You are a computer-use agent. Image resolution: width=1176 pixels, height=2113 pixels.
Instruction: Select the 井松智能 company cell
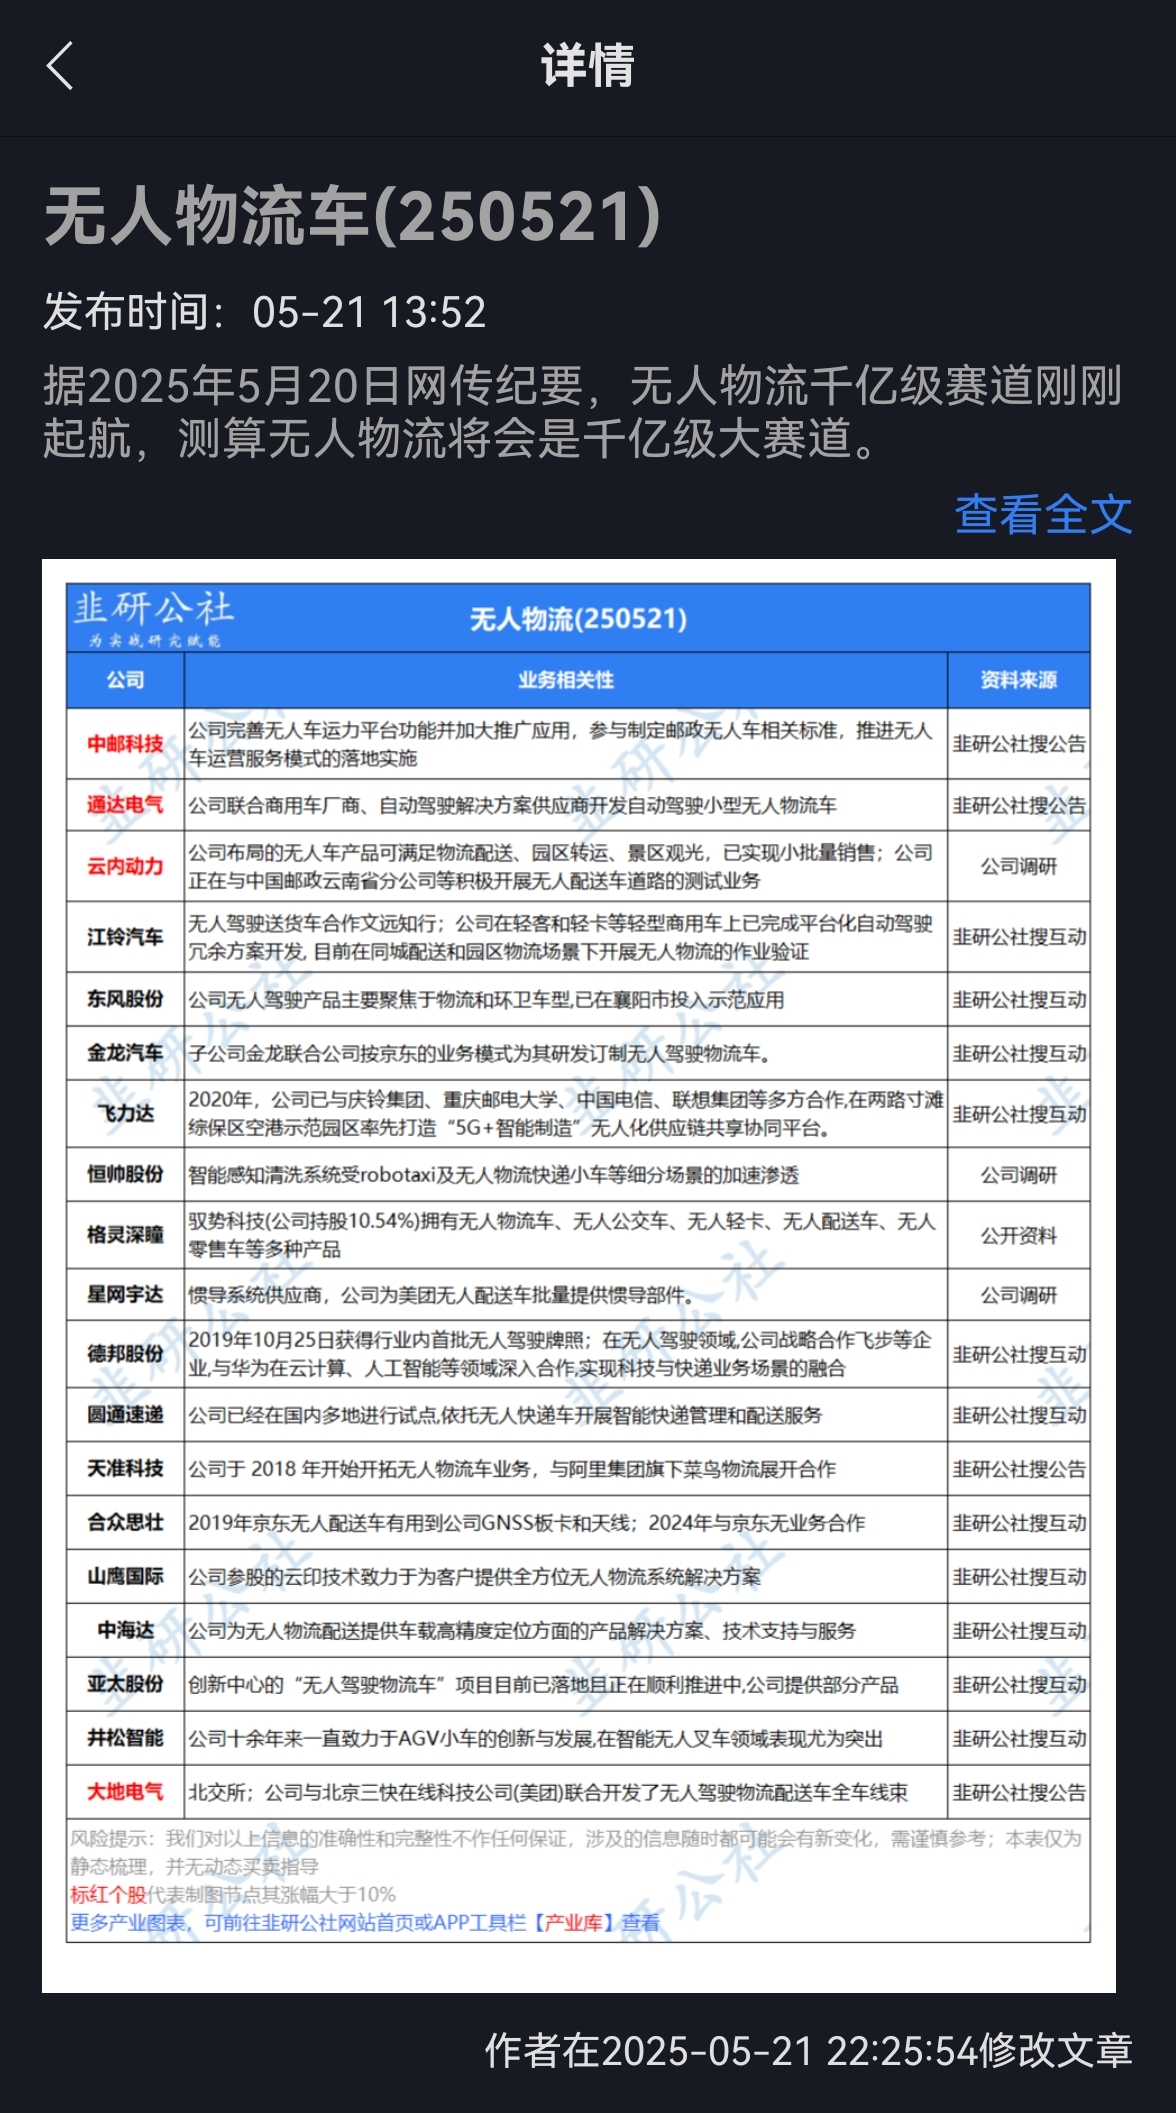[x=125, y=1739]
